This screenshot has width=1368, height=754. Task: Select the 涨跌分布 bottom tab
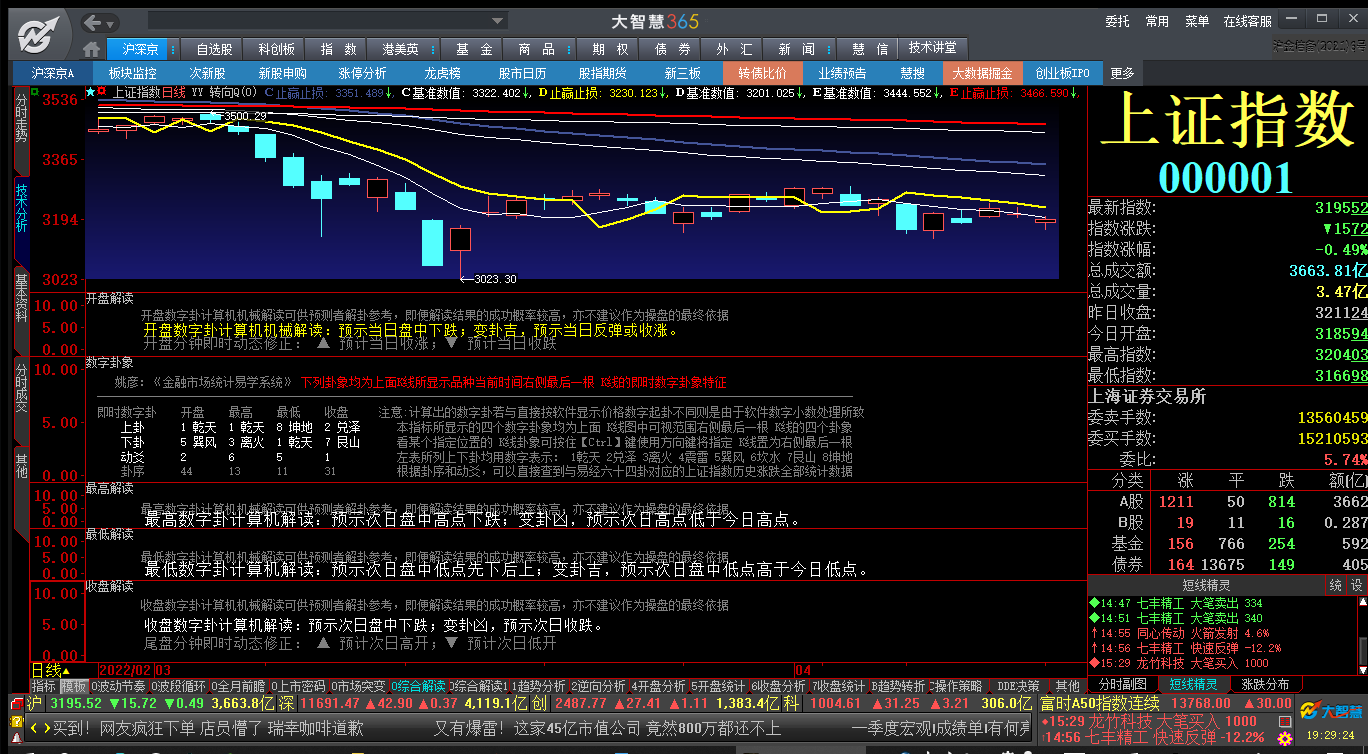click(1265, 684)
